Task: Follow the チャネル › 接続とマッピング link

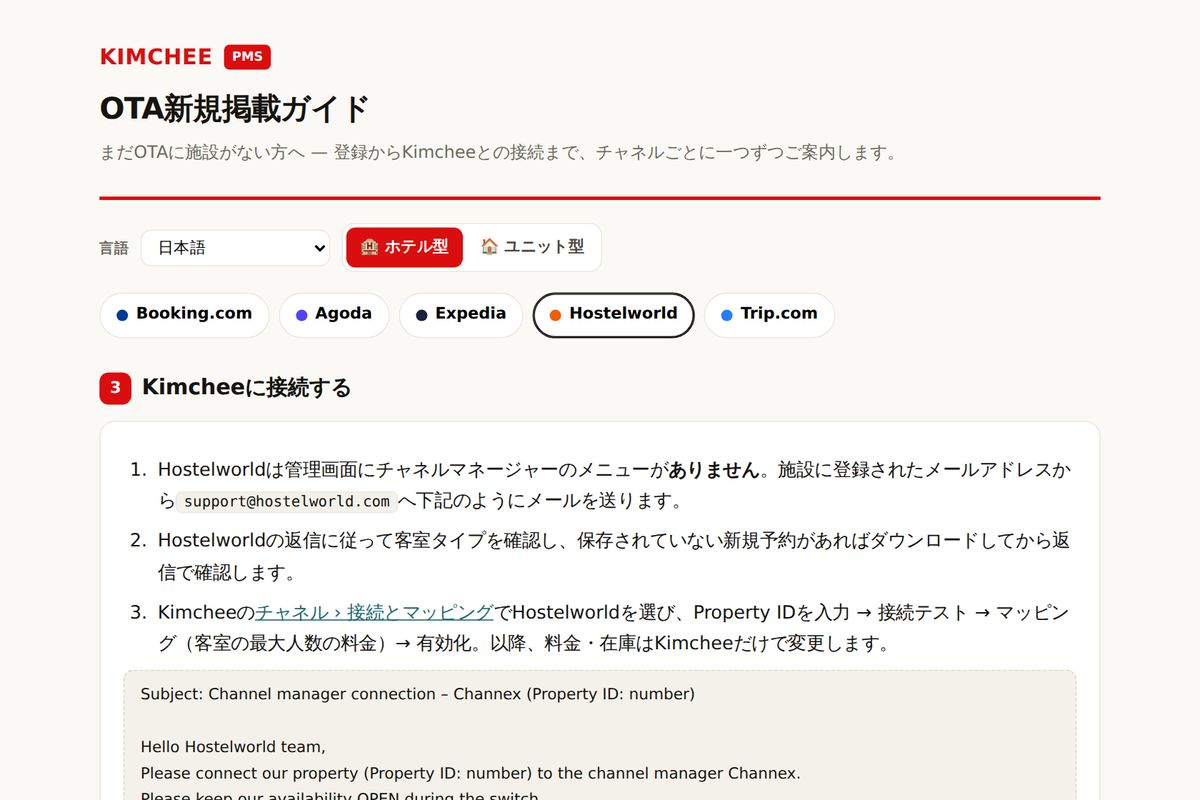Action: tap(375, 612)
